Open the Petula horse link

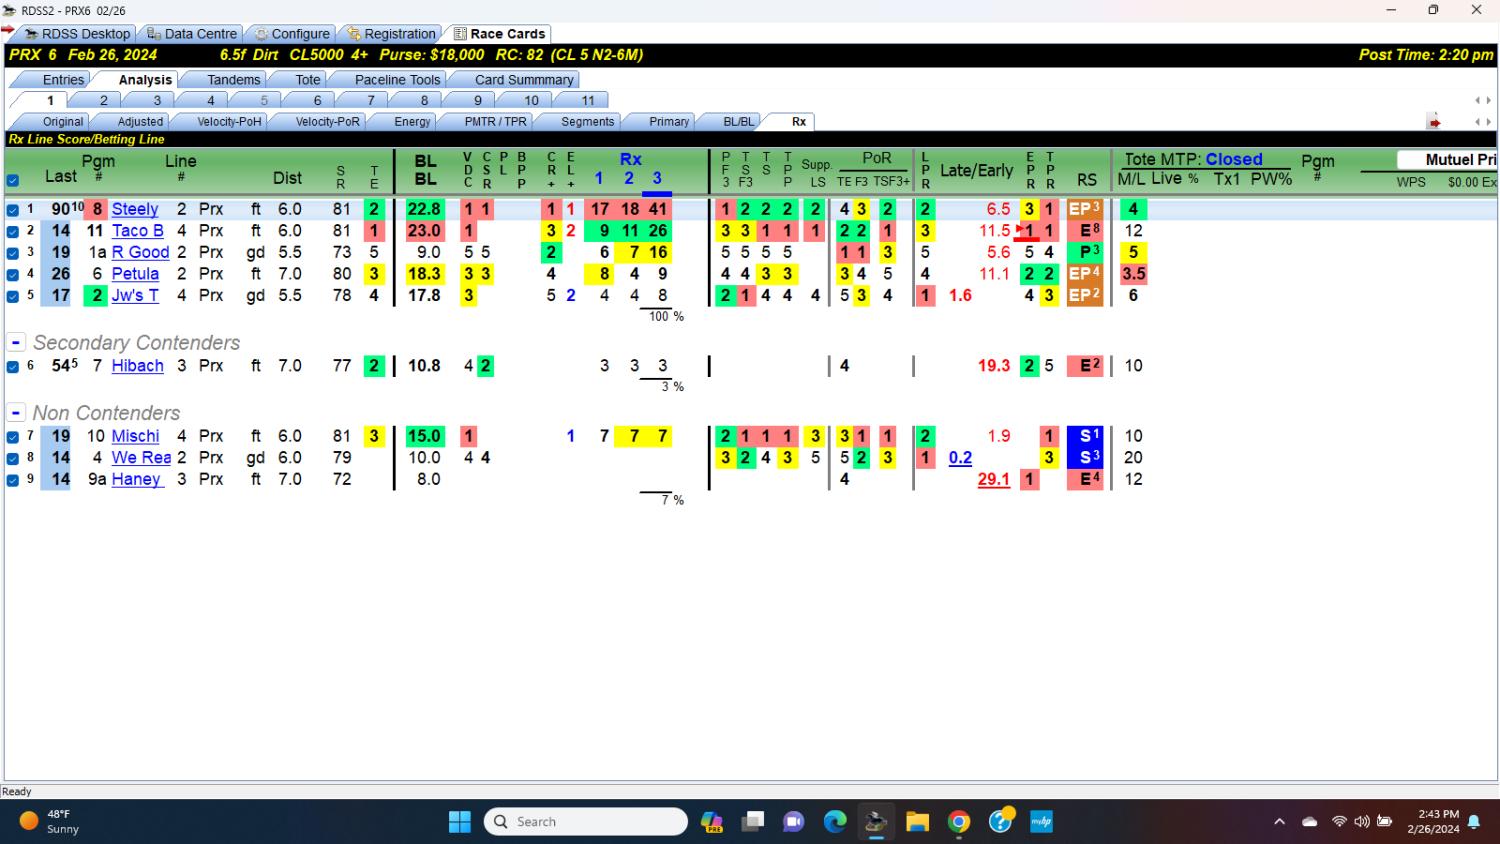(135, 273)
